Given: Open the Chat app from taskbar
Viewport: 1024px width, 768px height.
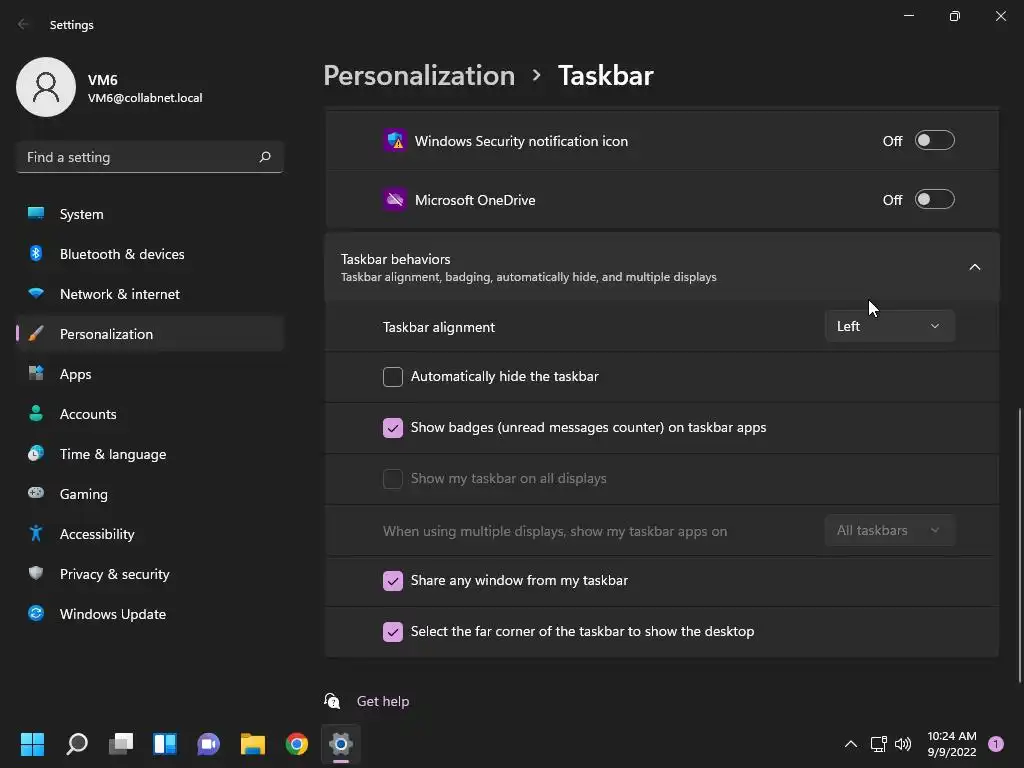Looking at the screenshot, I should (209, 743).
